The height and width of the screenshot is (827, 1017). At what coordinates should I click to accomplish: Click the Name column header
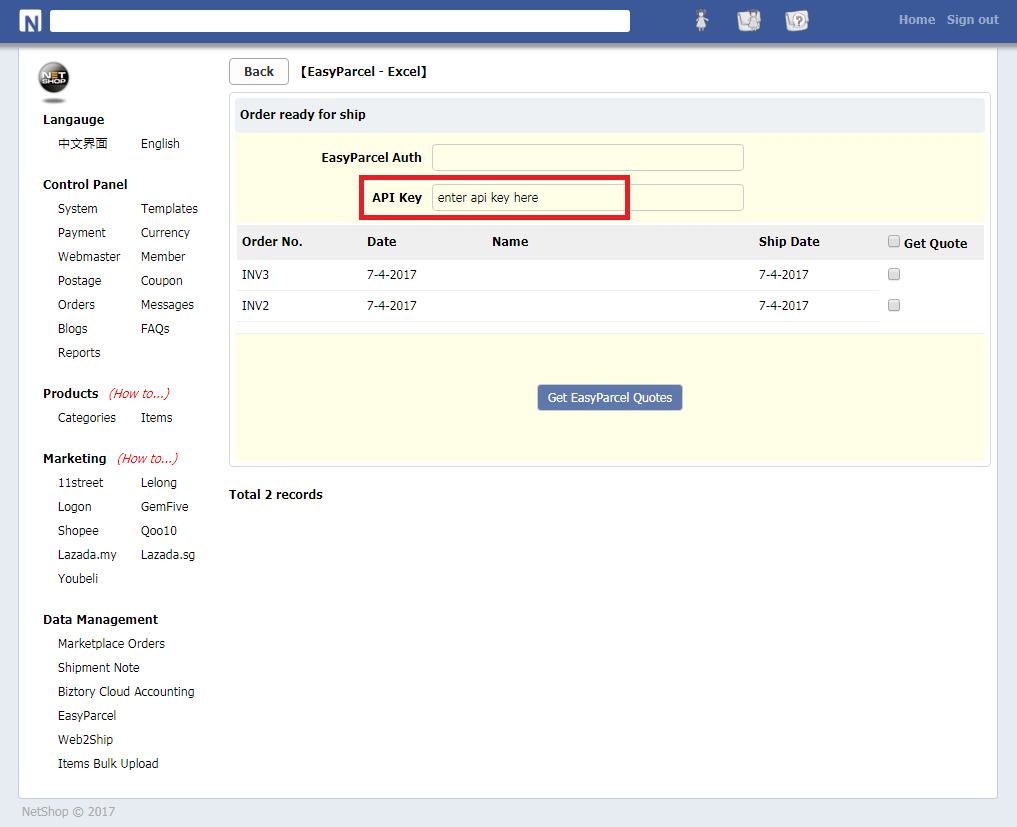(x=510, y=241)
